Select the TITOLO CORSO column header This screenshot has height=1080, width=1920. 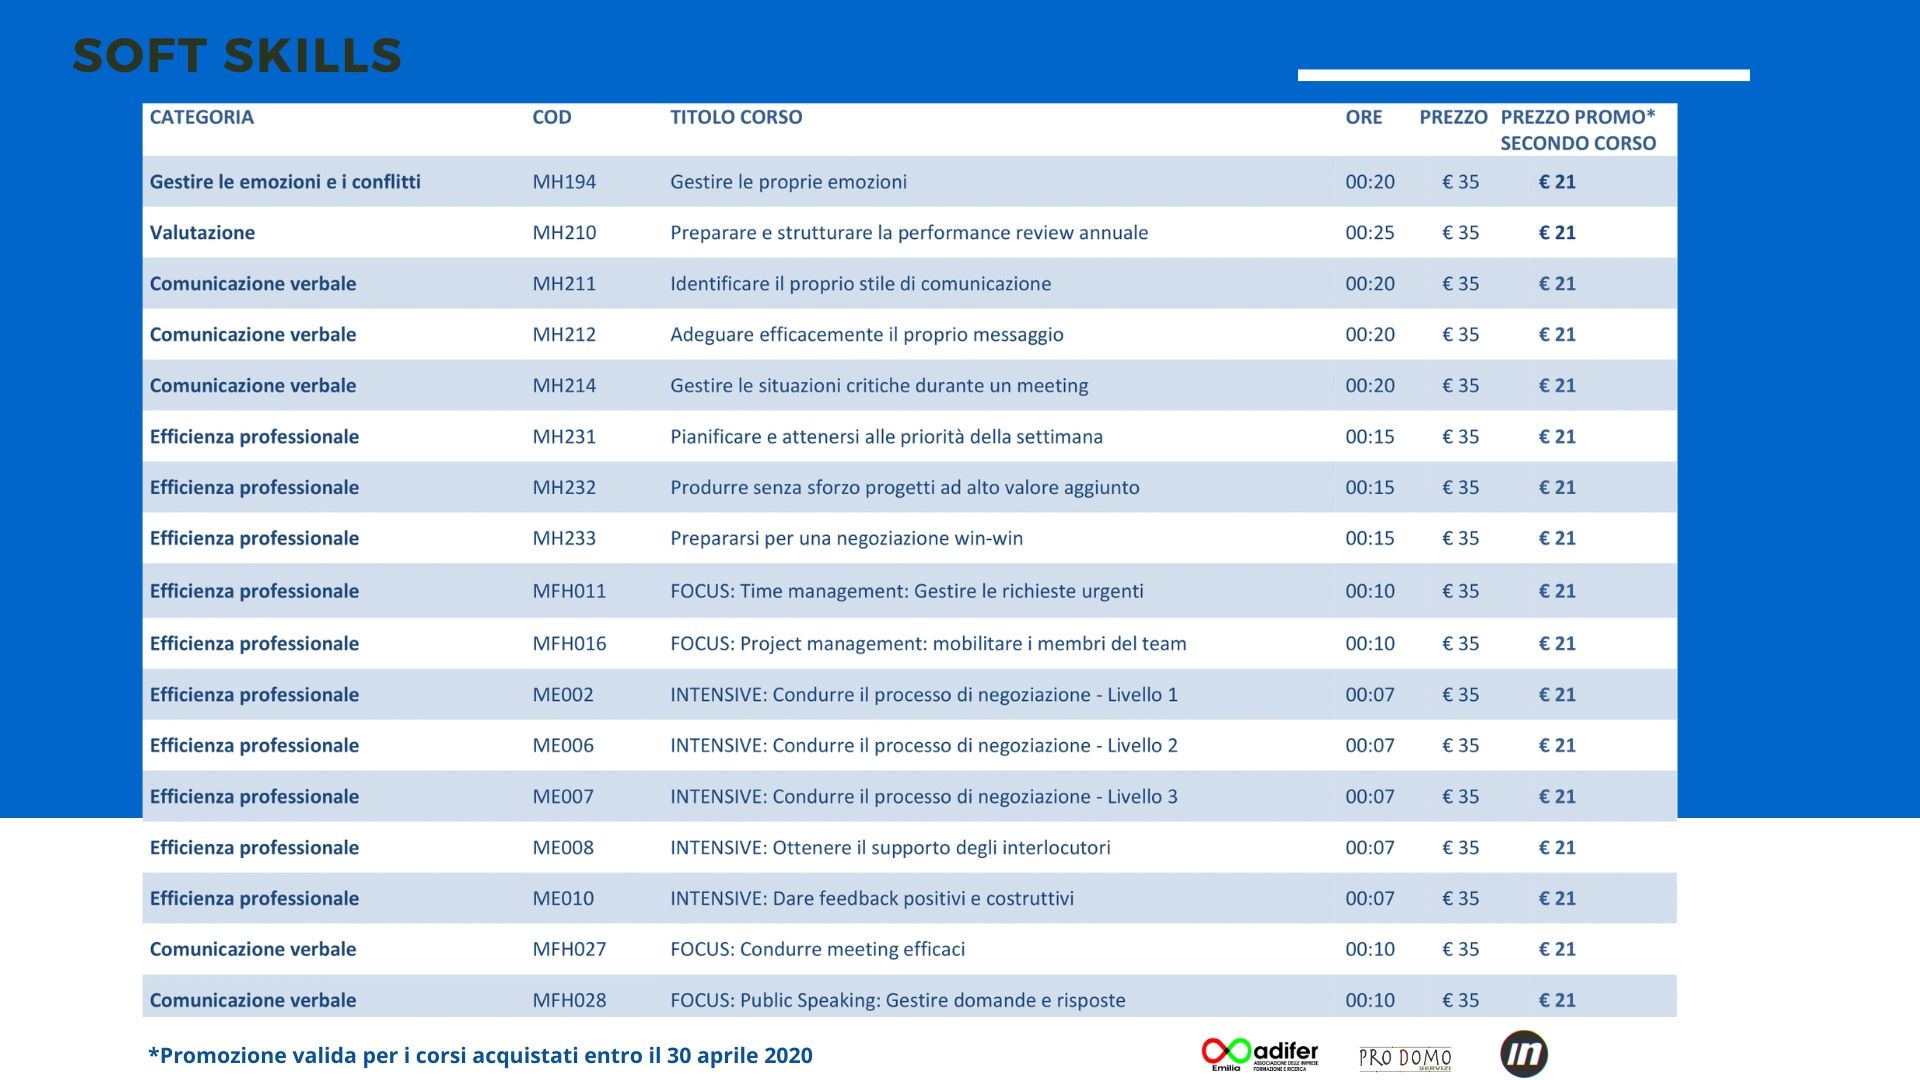pyautogui.click(x=736, y=117)
